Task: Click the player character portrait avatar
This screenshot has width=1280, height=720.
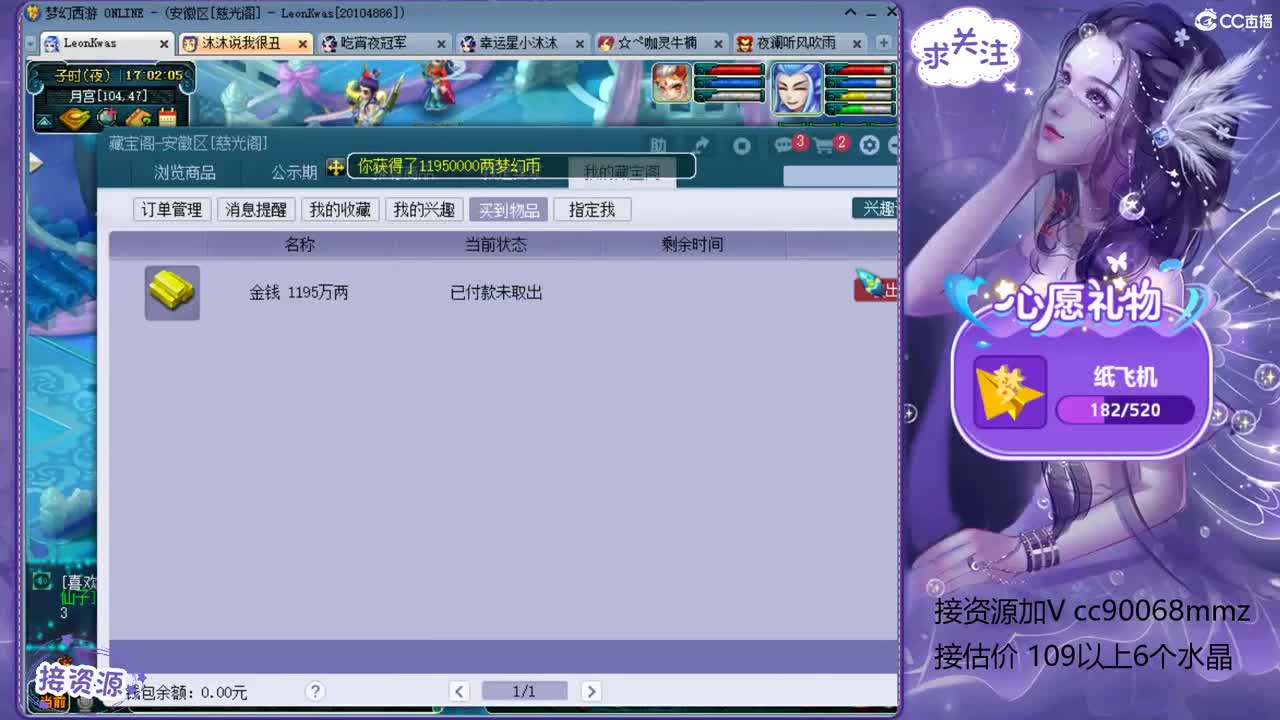Action: pos(796,89)
